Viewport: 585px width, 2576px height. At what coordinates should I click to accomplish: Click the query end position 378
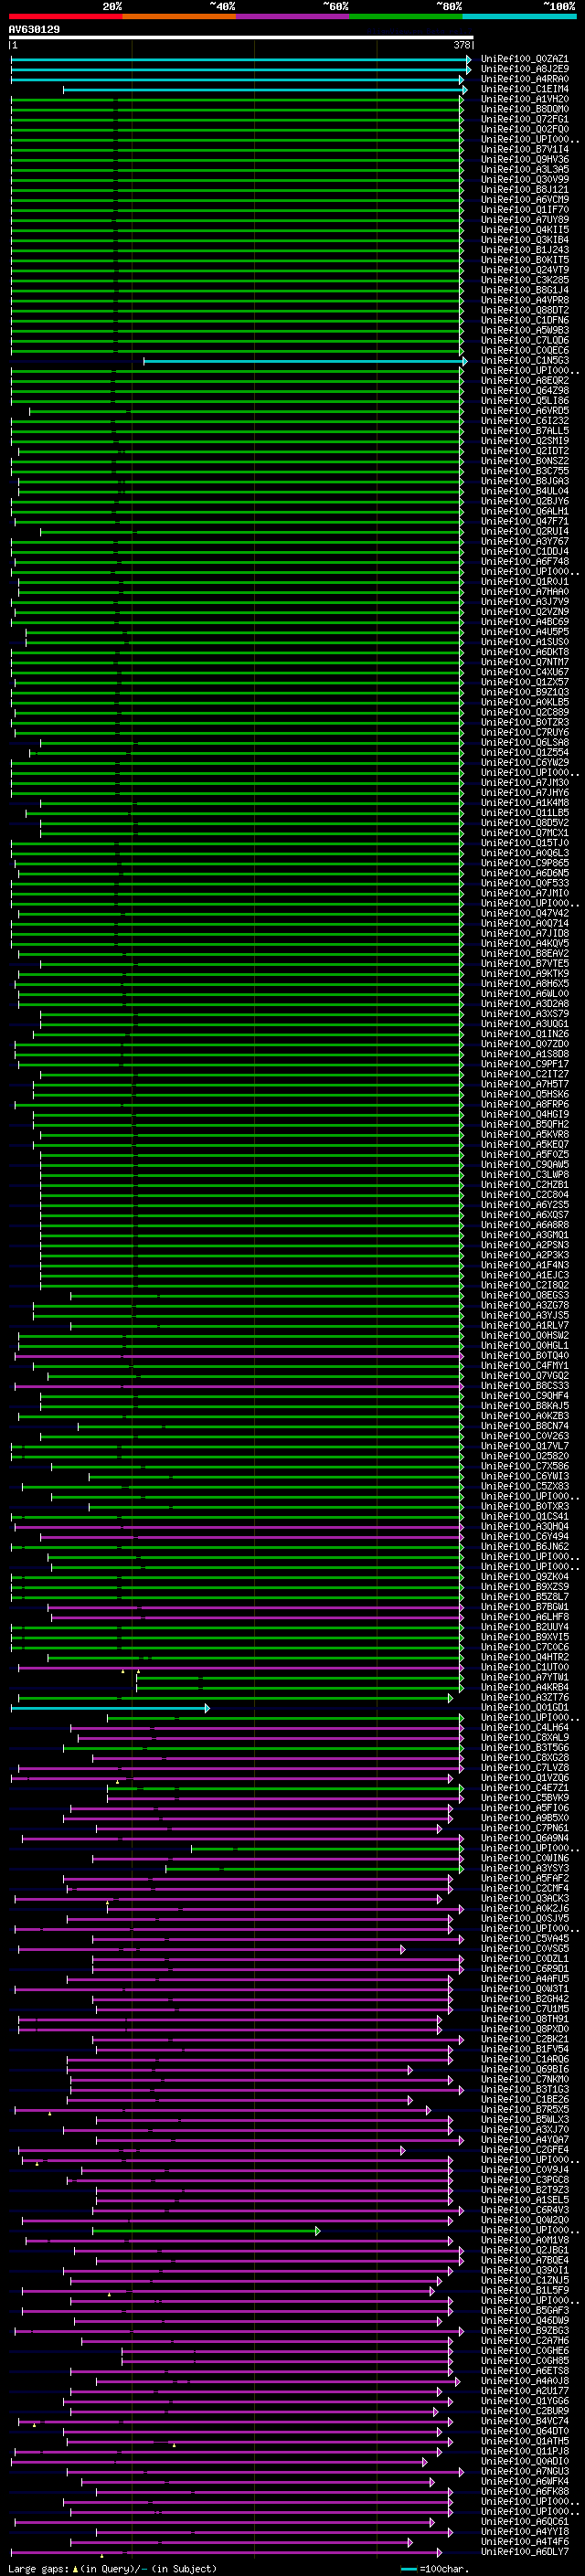(x=462, y=45)
